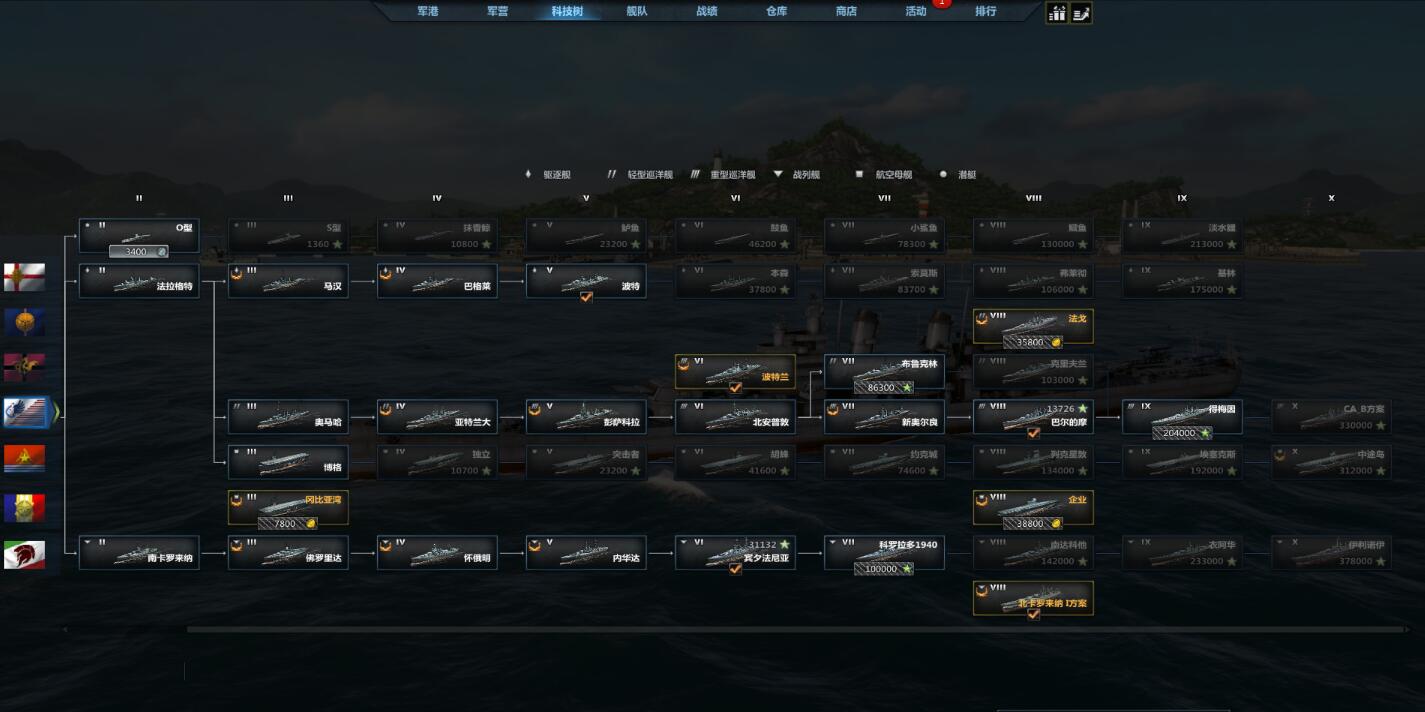
Task: Select the locked 突击者 carrier card
Action: point(586,462)
